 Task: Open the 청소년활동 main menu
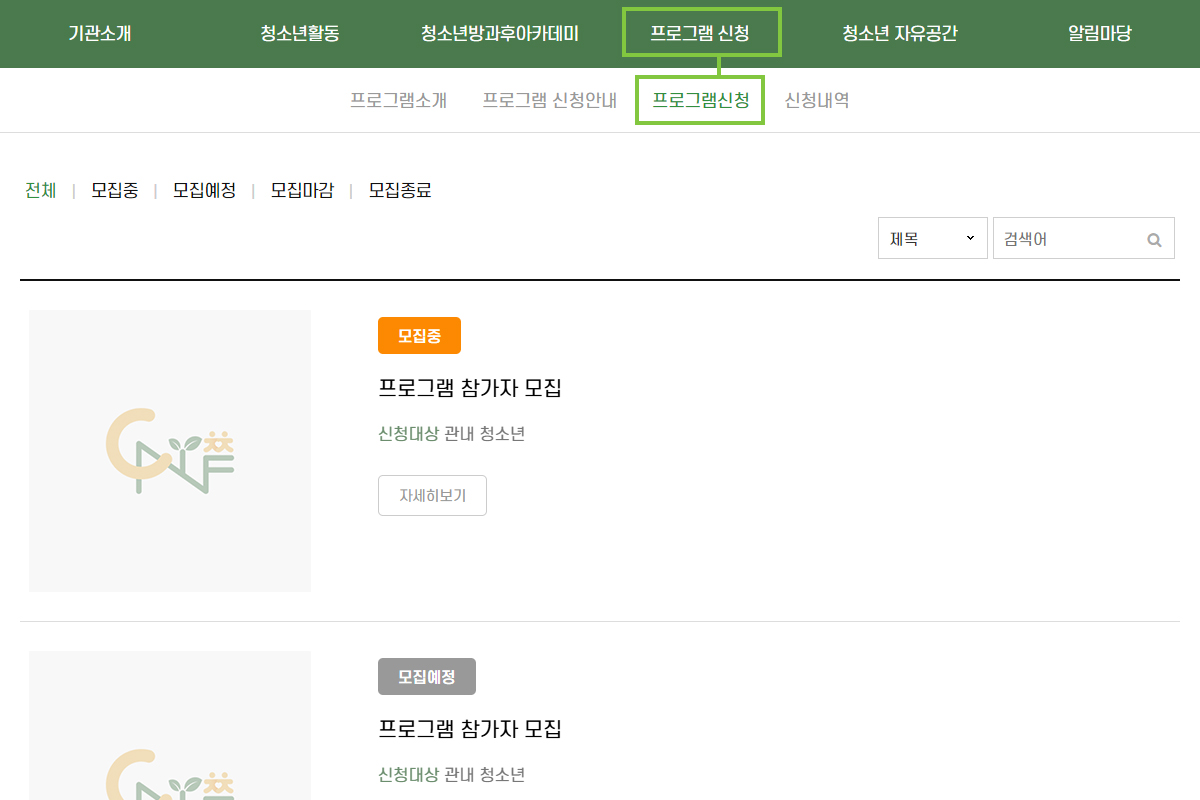click(x=300, y=34)
